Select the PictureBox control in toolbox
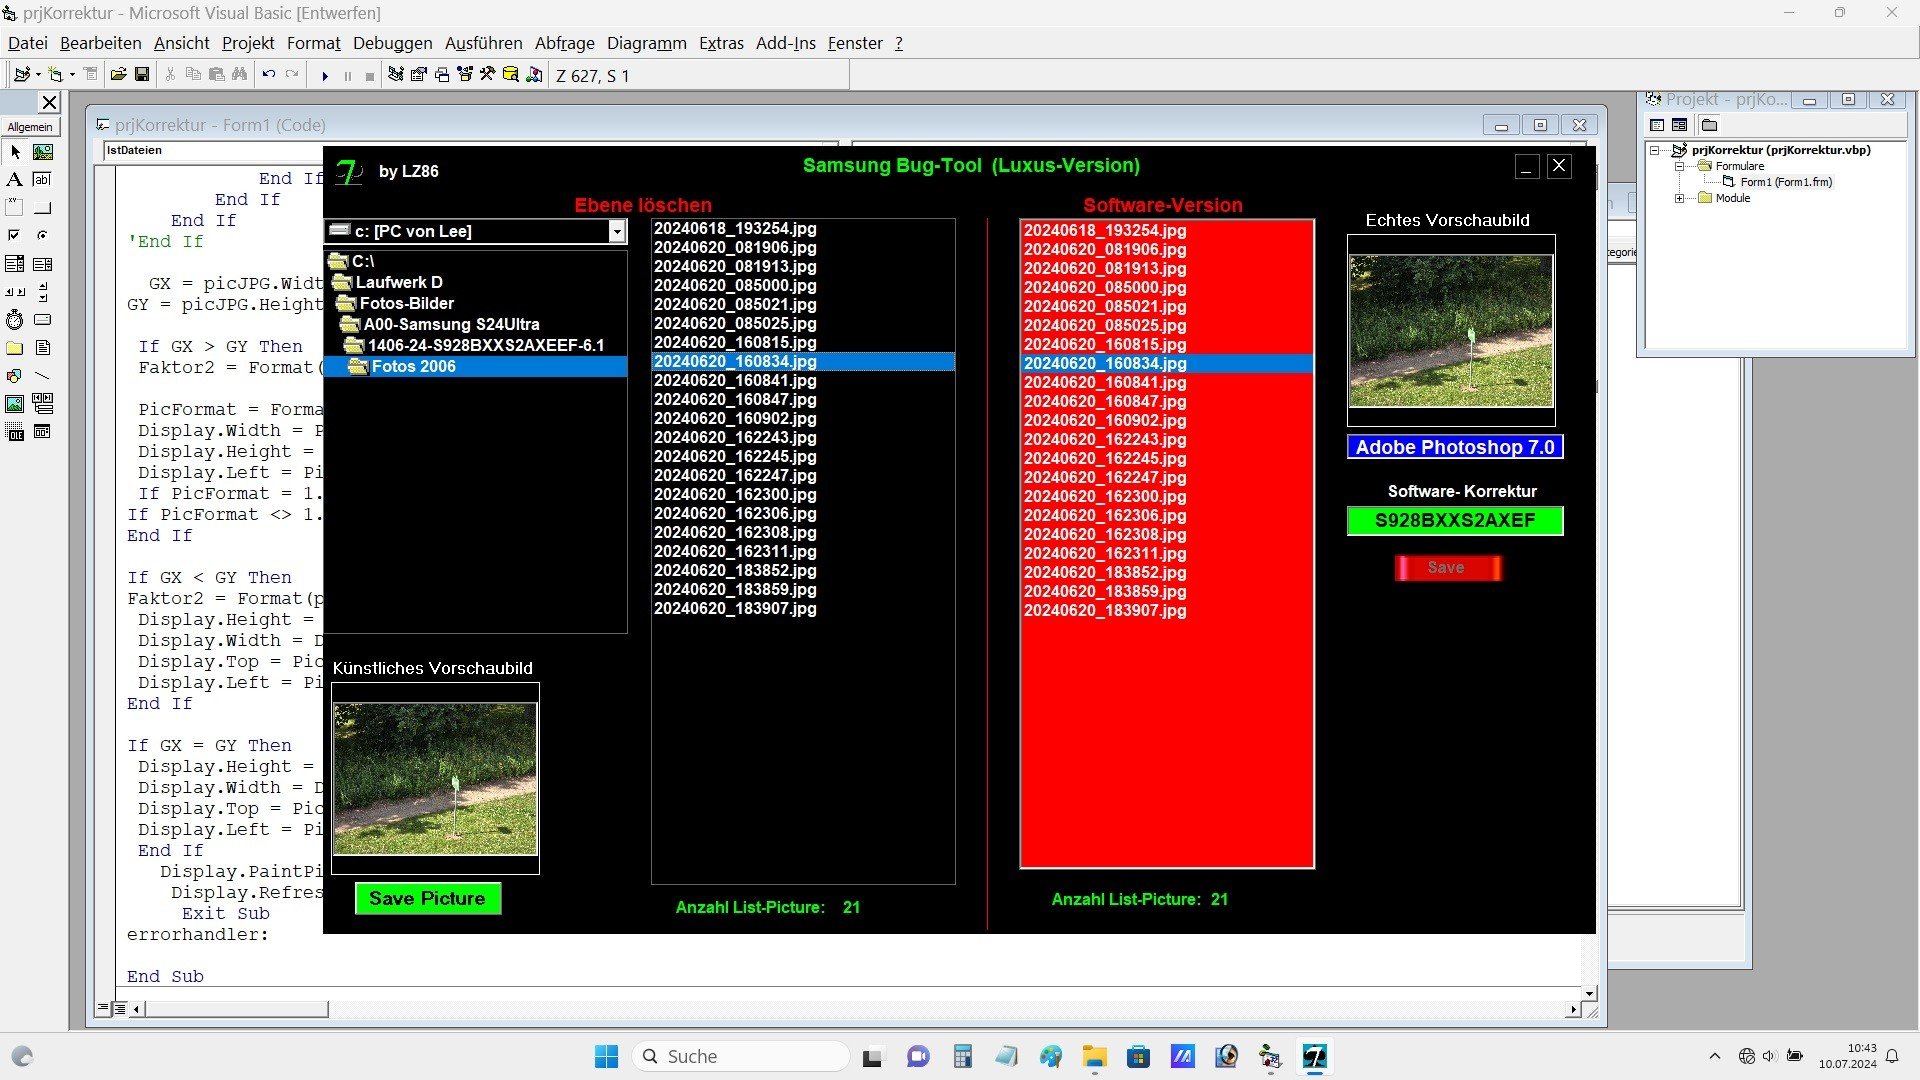 [x=42, y=152]
